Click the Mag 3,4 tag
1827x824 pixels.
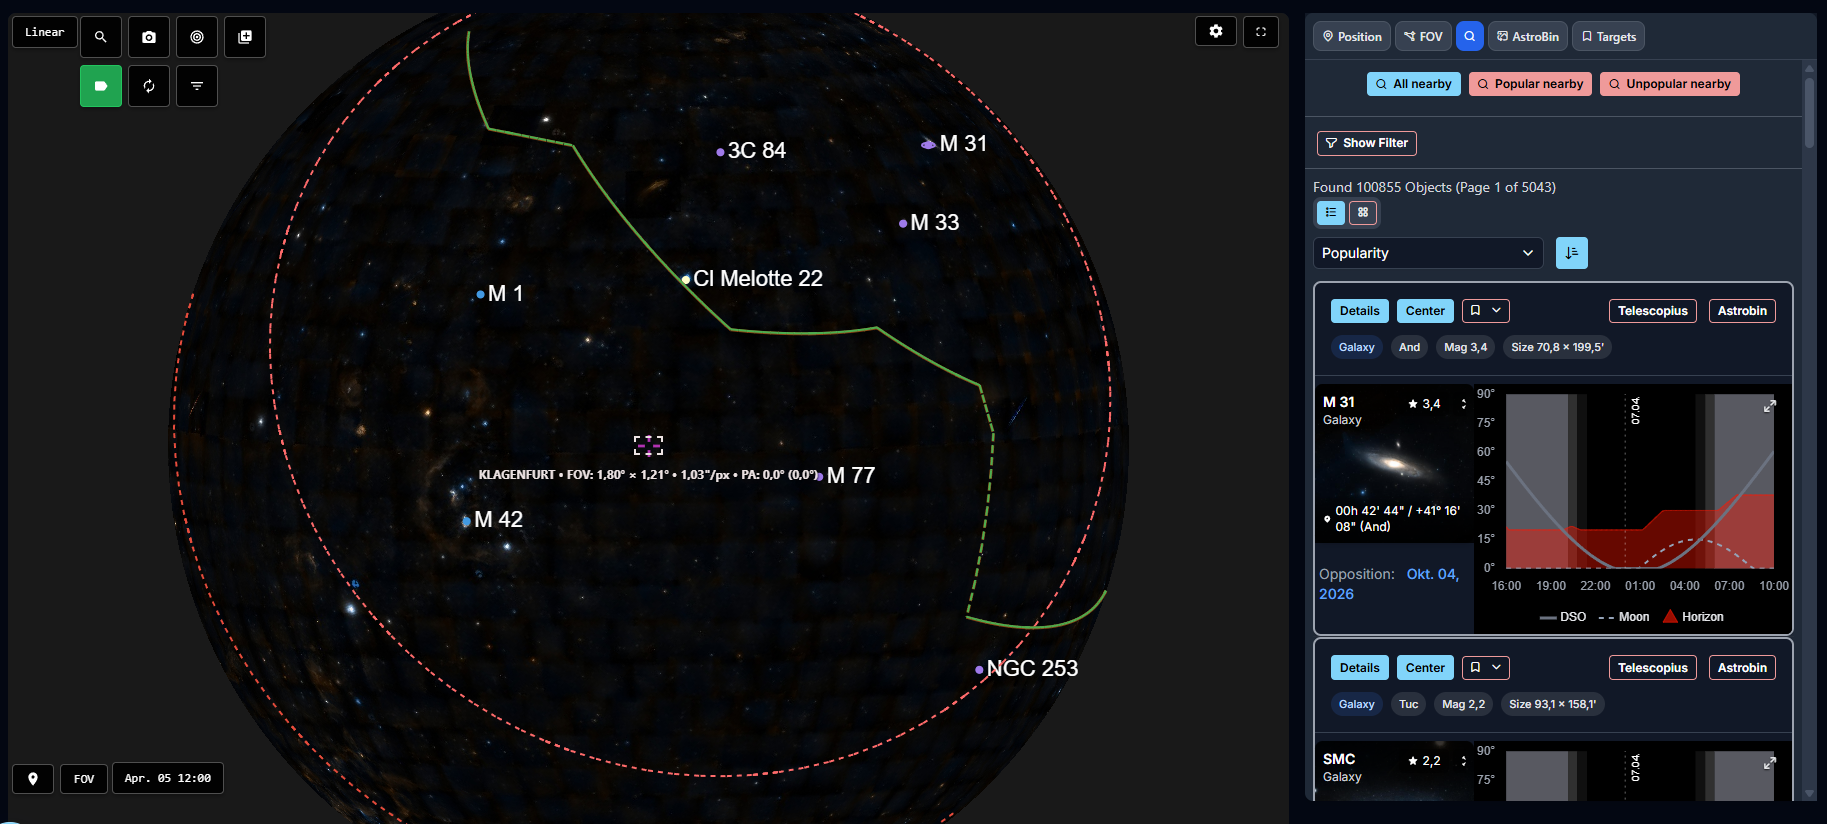1465,347
